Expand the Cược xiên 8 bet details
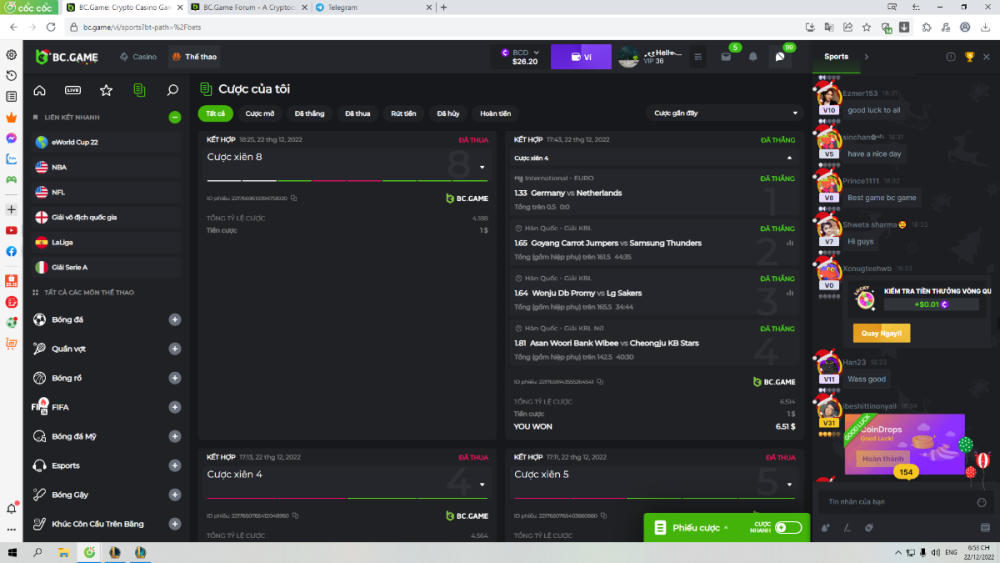 pos(482,167)
